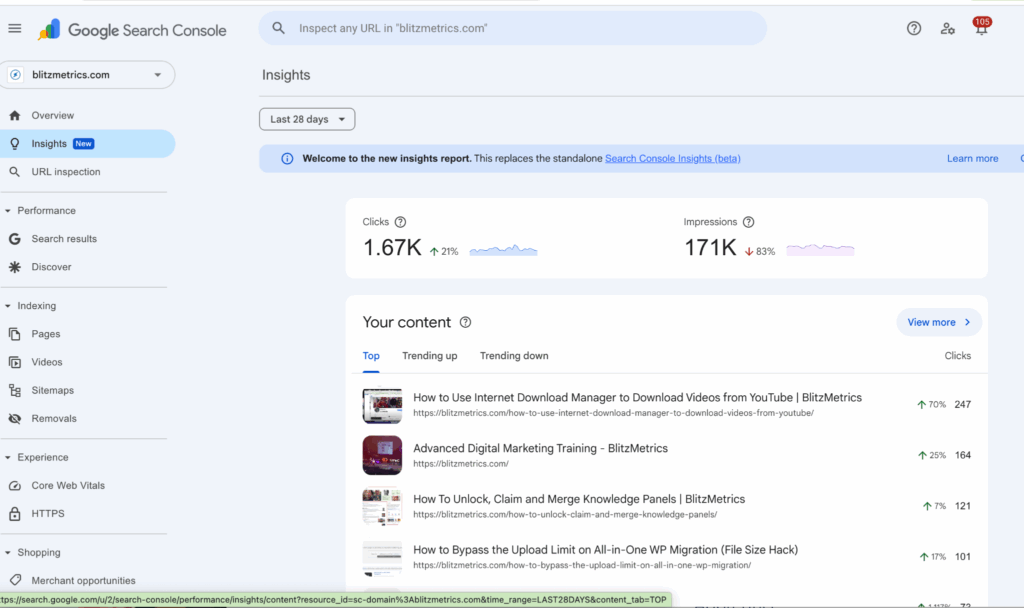The image size is (1024, 608).
Task: Open the Last 28 days date filter
Action: point(307,119)
